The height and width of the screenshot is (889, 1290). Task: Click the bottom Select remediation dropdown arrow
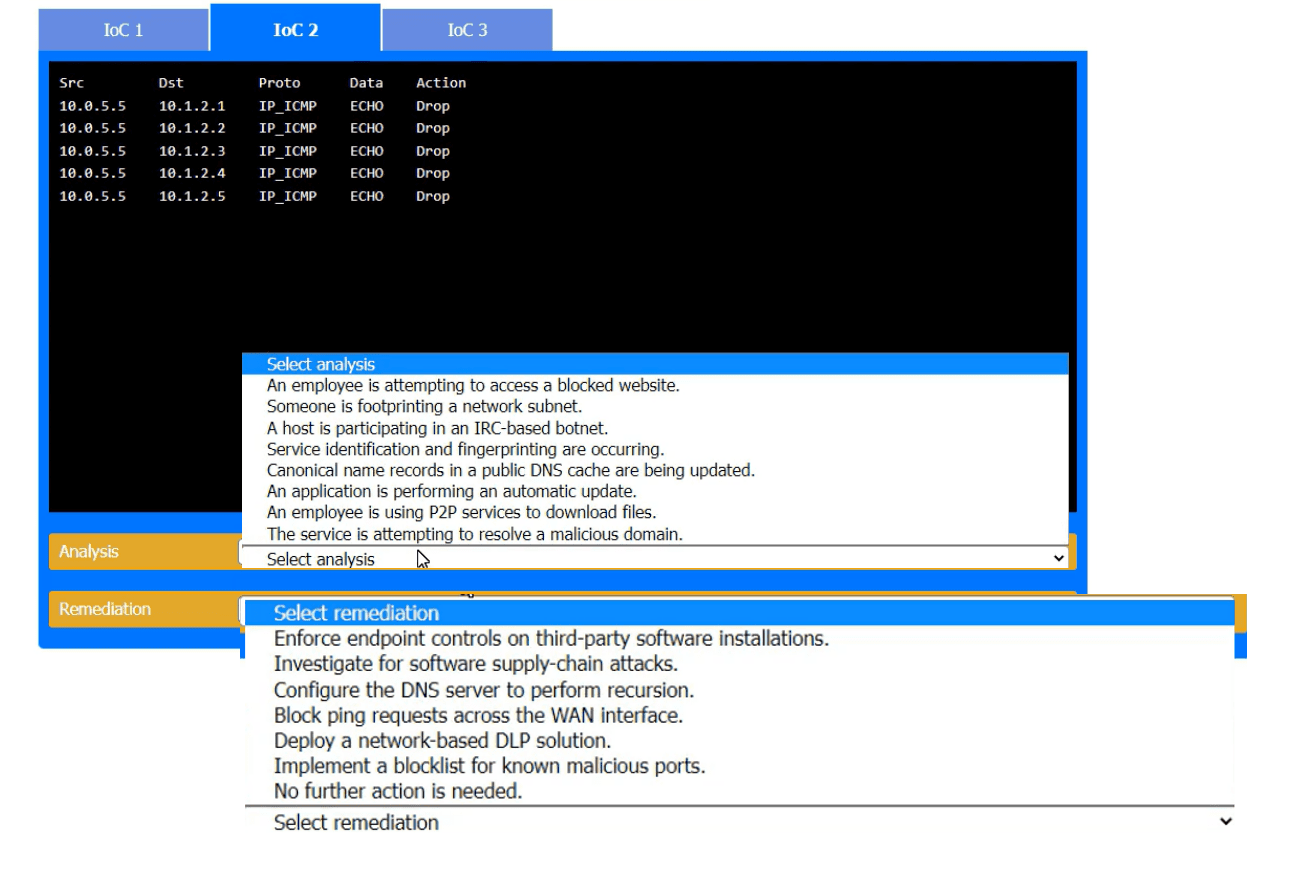pos(1226,822)
